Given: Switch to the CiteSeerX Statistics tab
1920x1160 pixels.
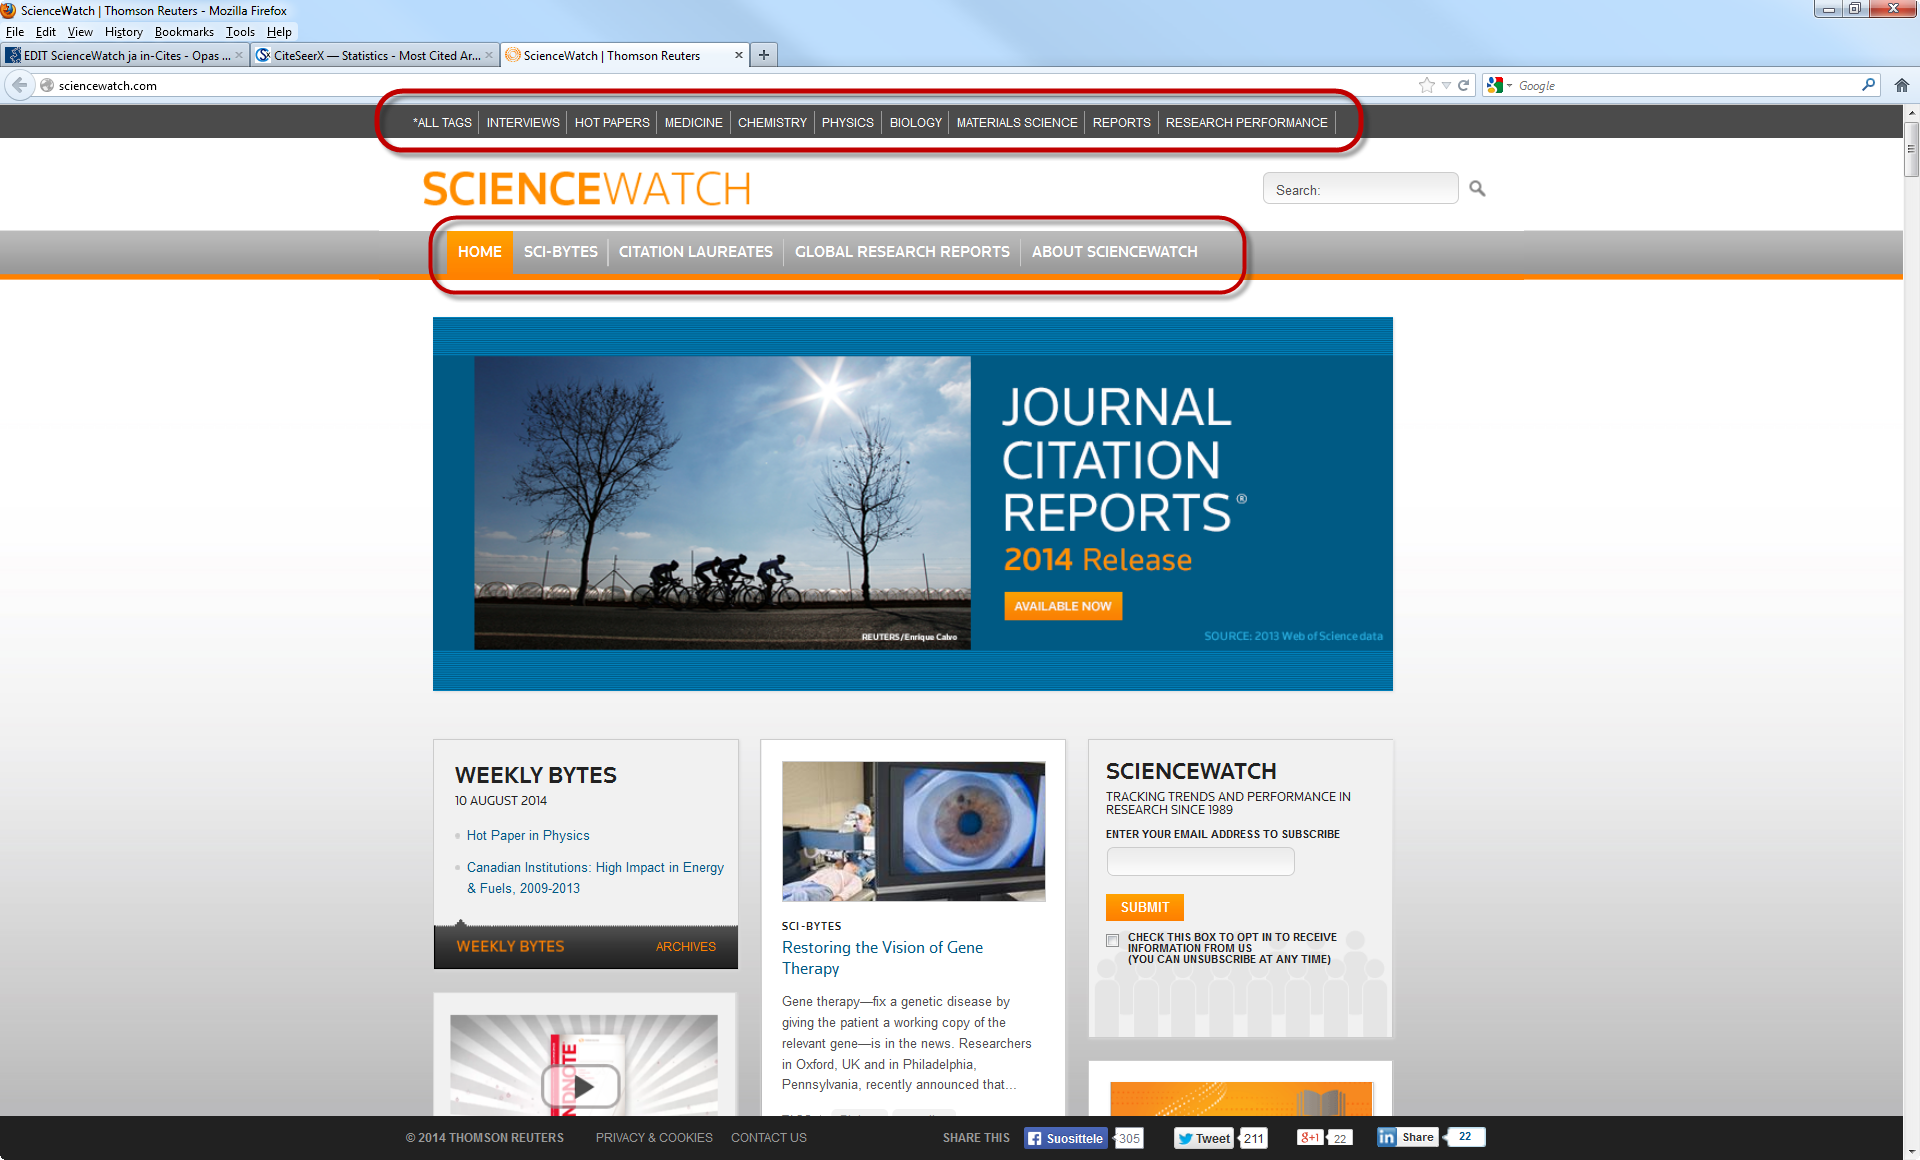Looking at the screenshot, I should point(375,56).
